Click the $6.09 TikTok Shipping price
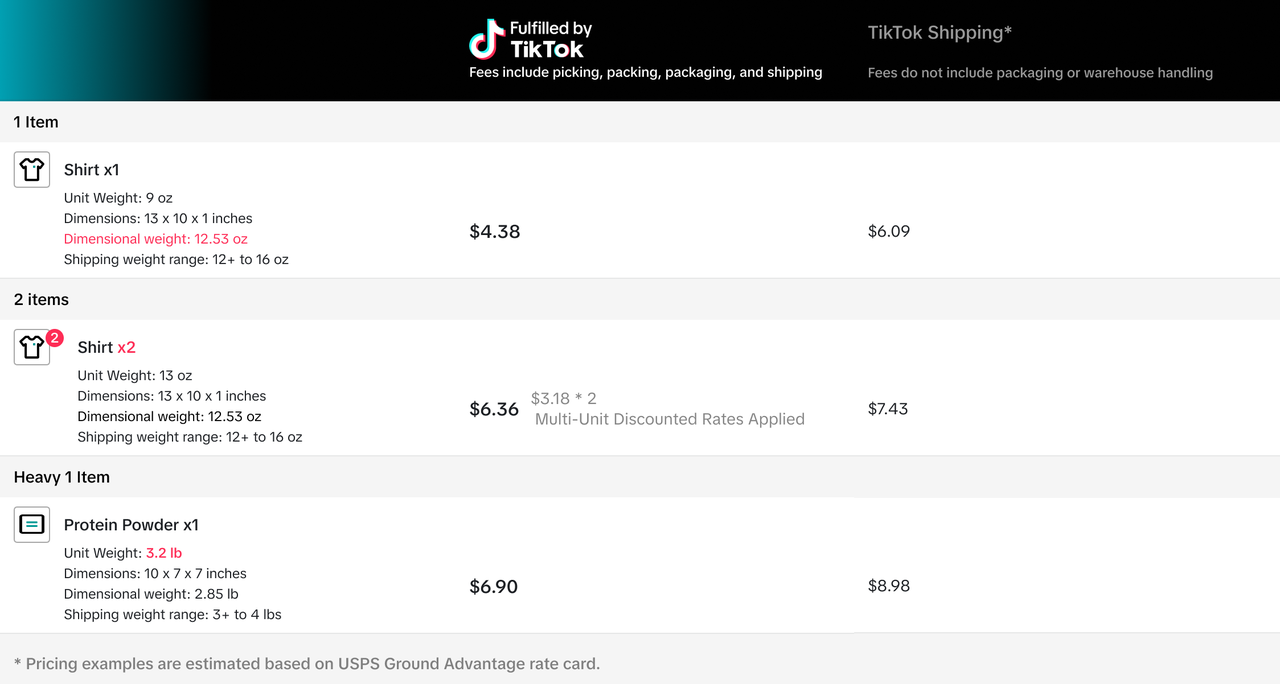 [x=889, y=231]
